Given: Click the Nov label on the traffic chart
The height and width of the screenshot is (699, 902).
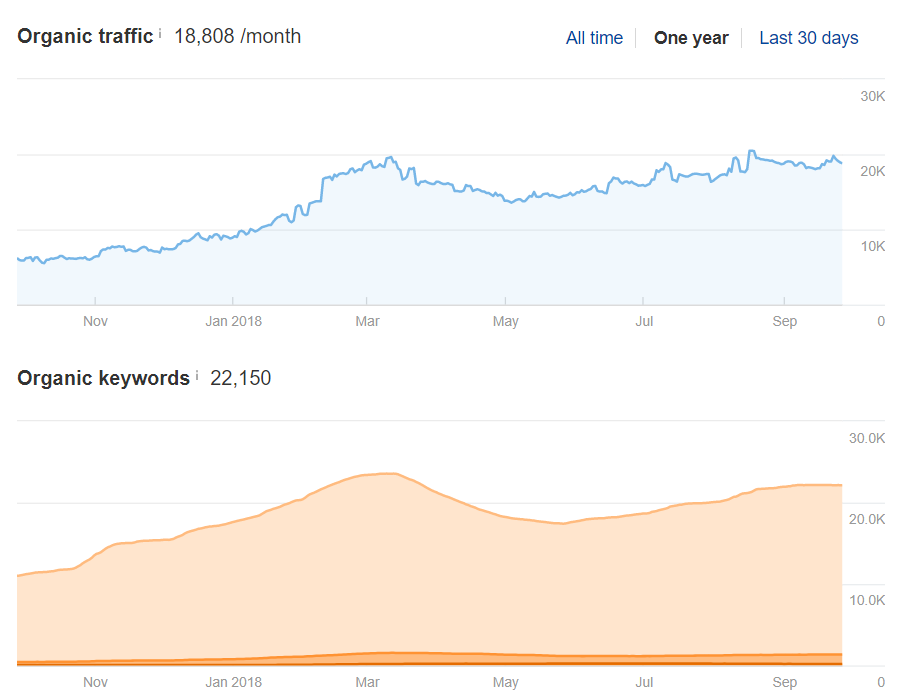Looking at the screenshot, I should point(95,321).
